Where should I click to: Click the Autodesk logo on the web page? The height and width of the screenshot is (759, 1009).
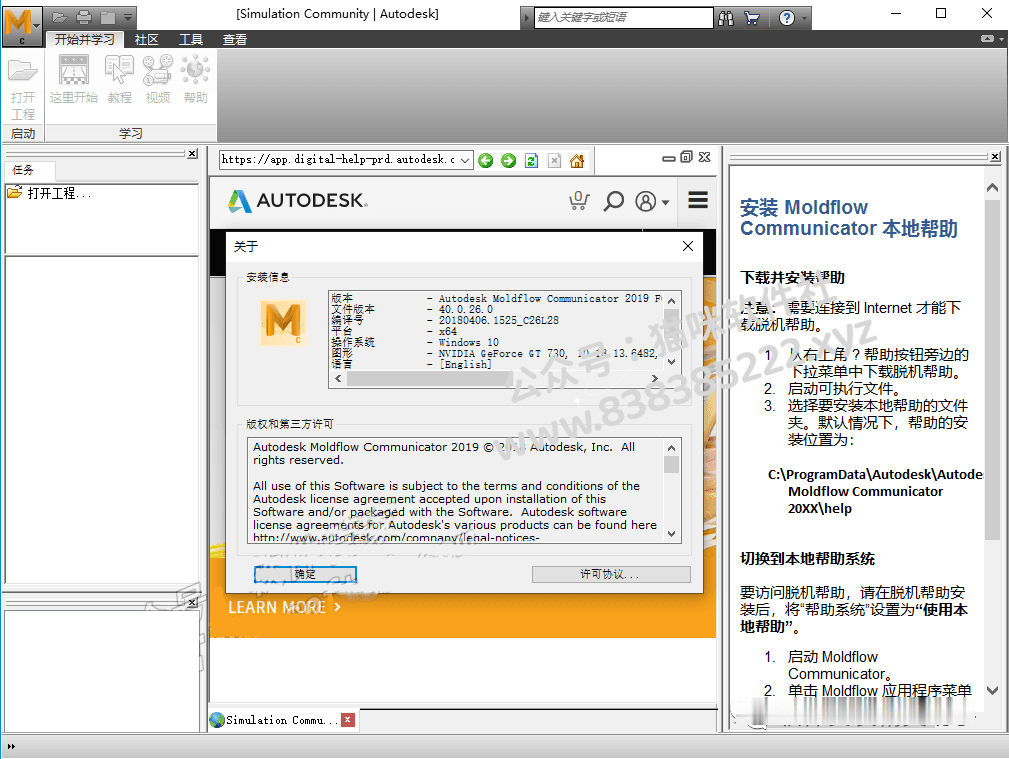(298, 201)
